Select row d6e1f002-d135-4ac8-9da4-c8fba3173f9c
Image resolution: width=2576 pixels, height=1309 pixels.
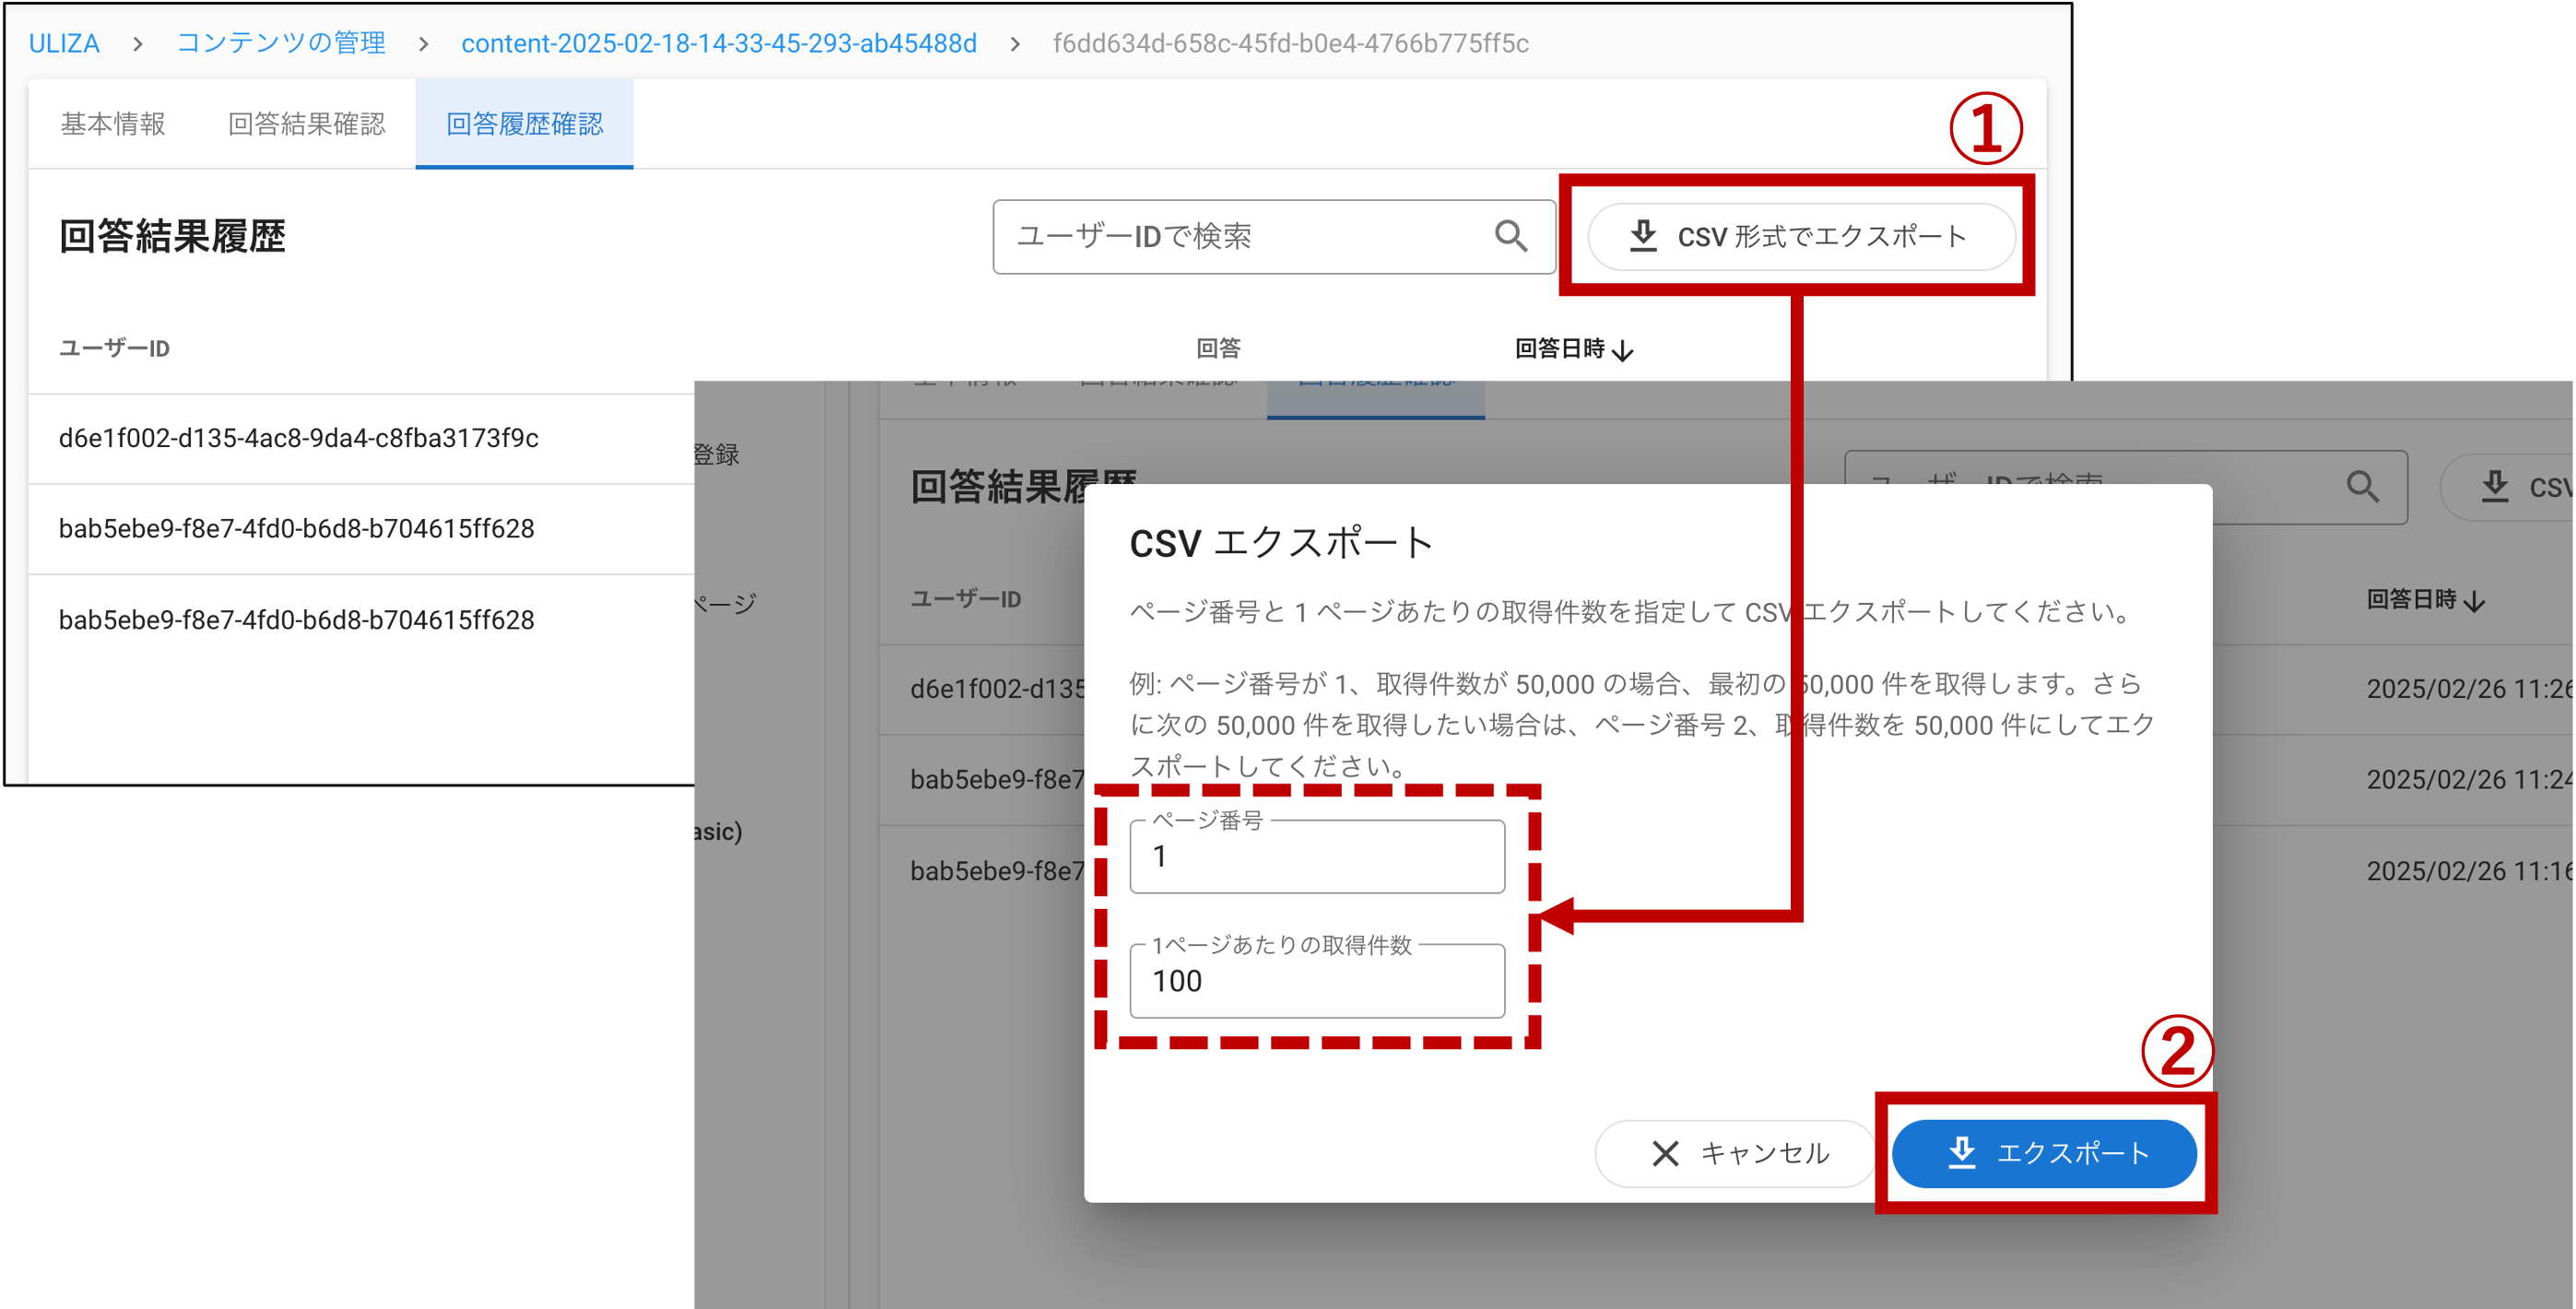[362, 438]
